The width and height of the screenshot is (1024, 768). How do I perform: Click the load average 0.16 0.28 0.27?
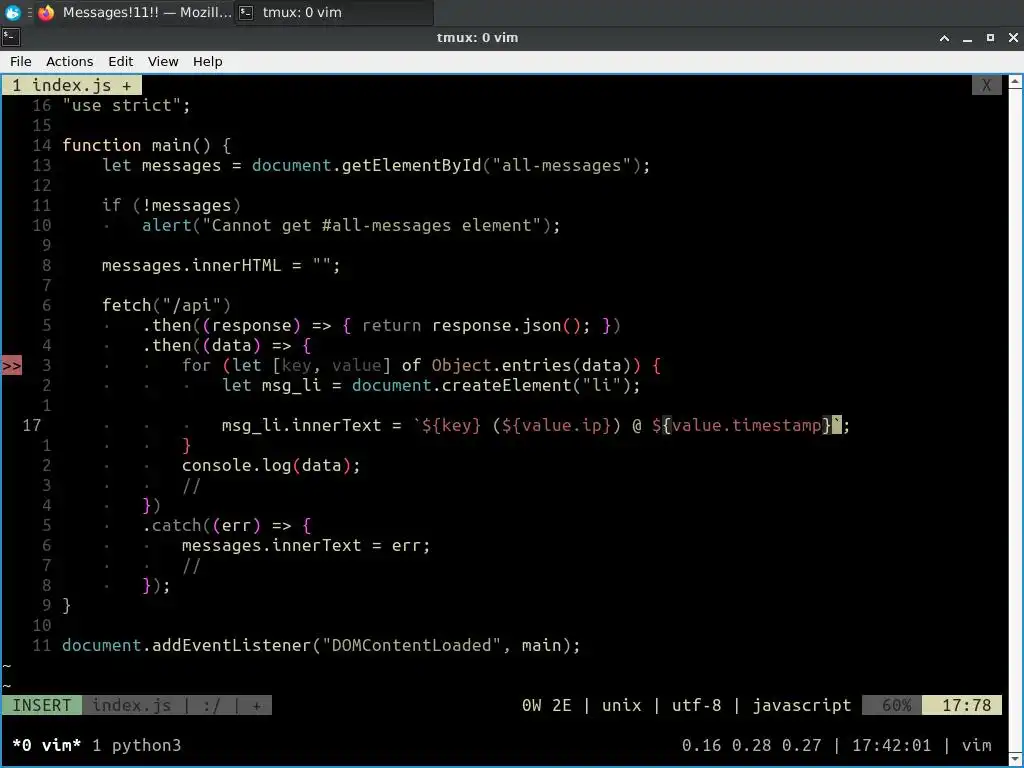coord(752,745)
